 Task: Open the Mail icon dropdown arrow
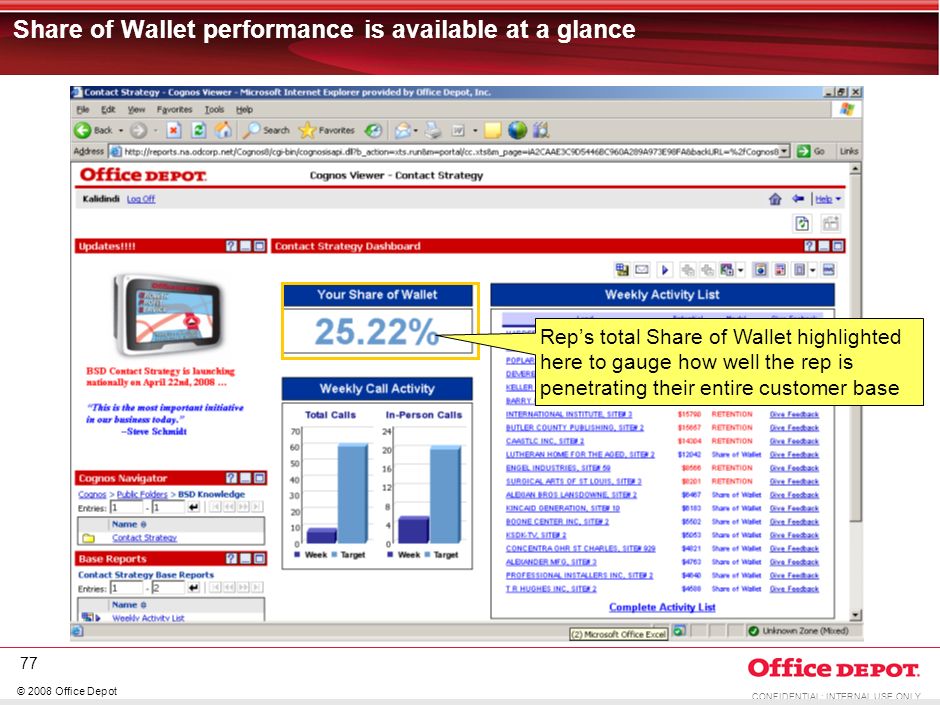tap(415, 130)
